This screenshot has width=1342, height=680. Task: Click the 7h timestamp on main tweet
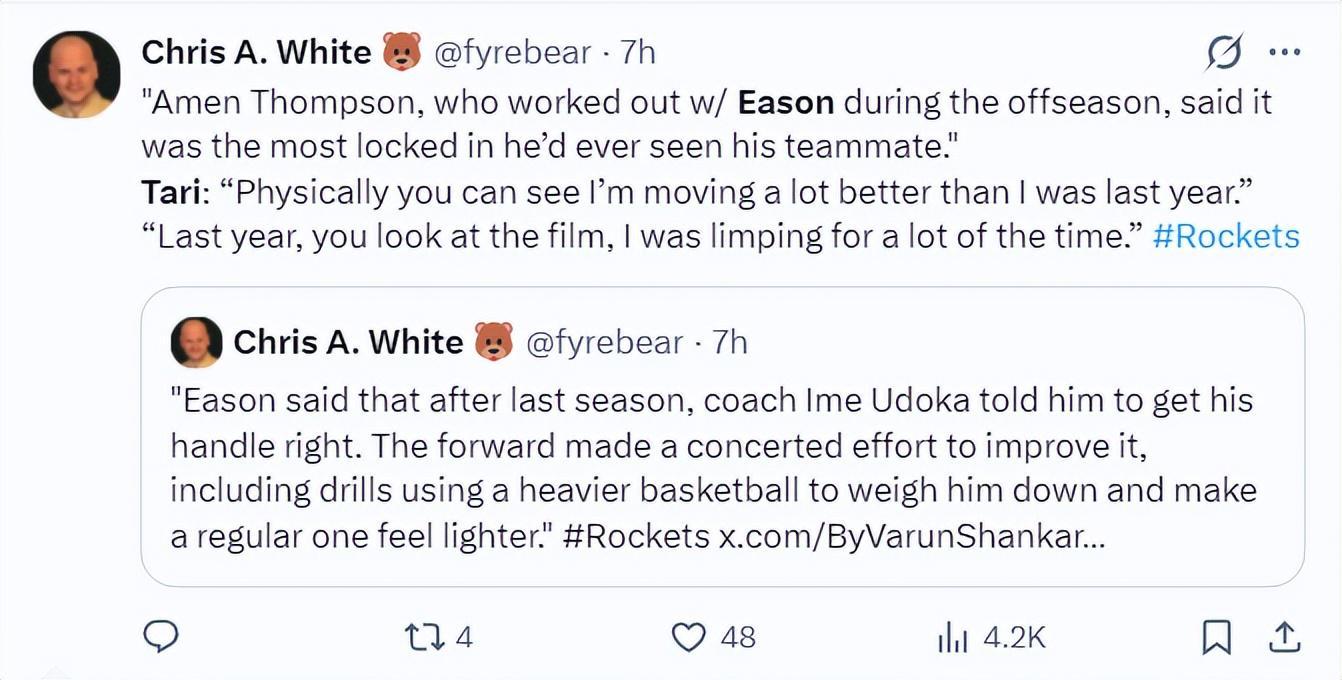pyautogui.click(x=638, y=52)
